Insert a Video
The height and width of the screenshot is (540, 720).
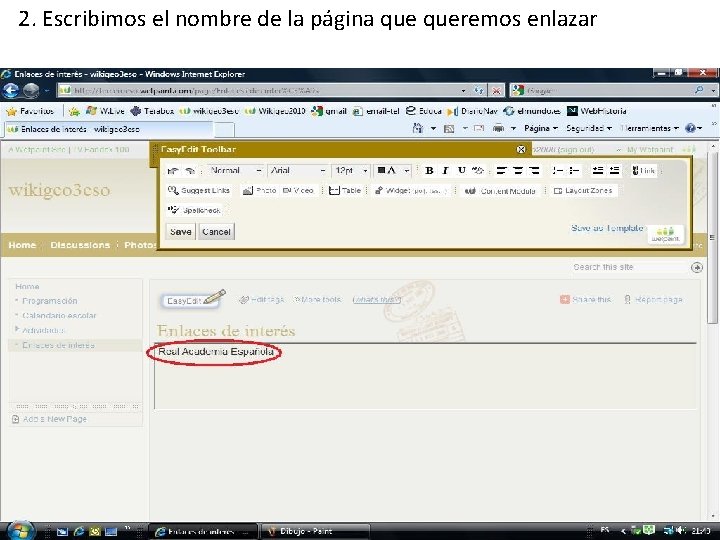click(298, 190)
